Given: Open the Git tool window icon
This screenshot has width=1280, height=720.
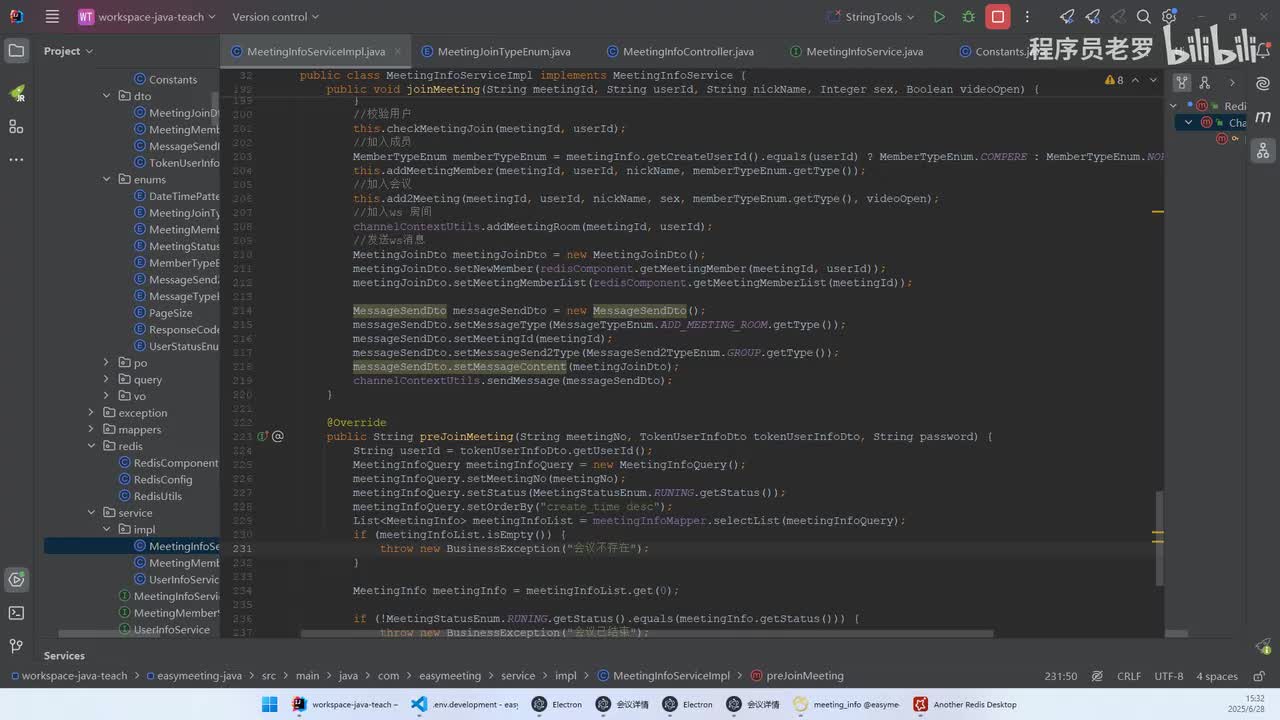Looking at the screenshot, I should (16, 646).
